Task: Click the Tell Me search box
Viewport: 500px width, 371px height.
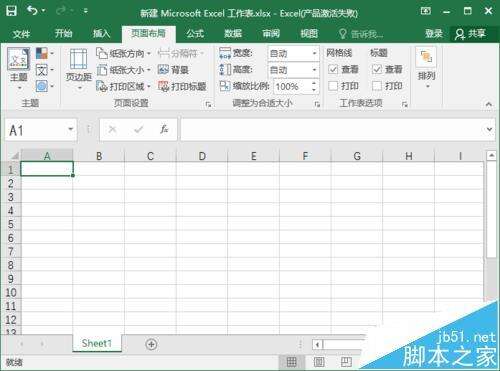Action: coord(361,34)
